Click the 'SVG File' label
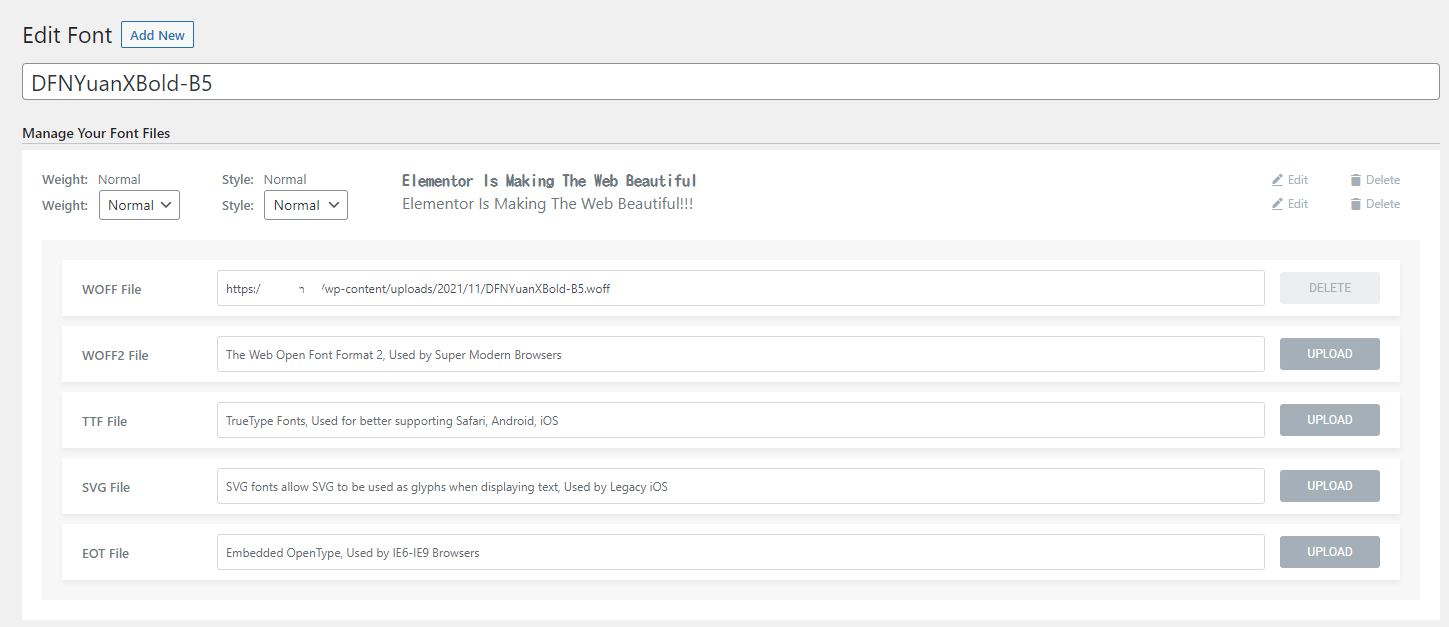The width and height of the screenshot is (1449, 627). coord(106,487)
